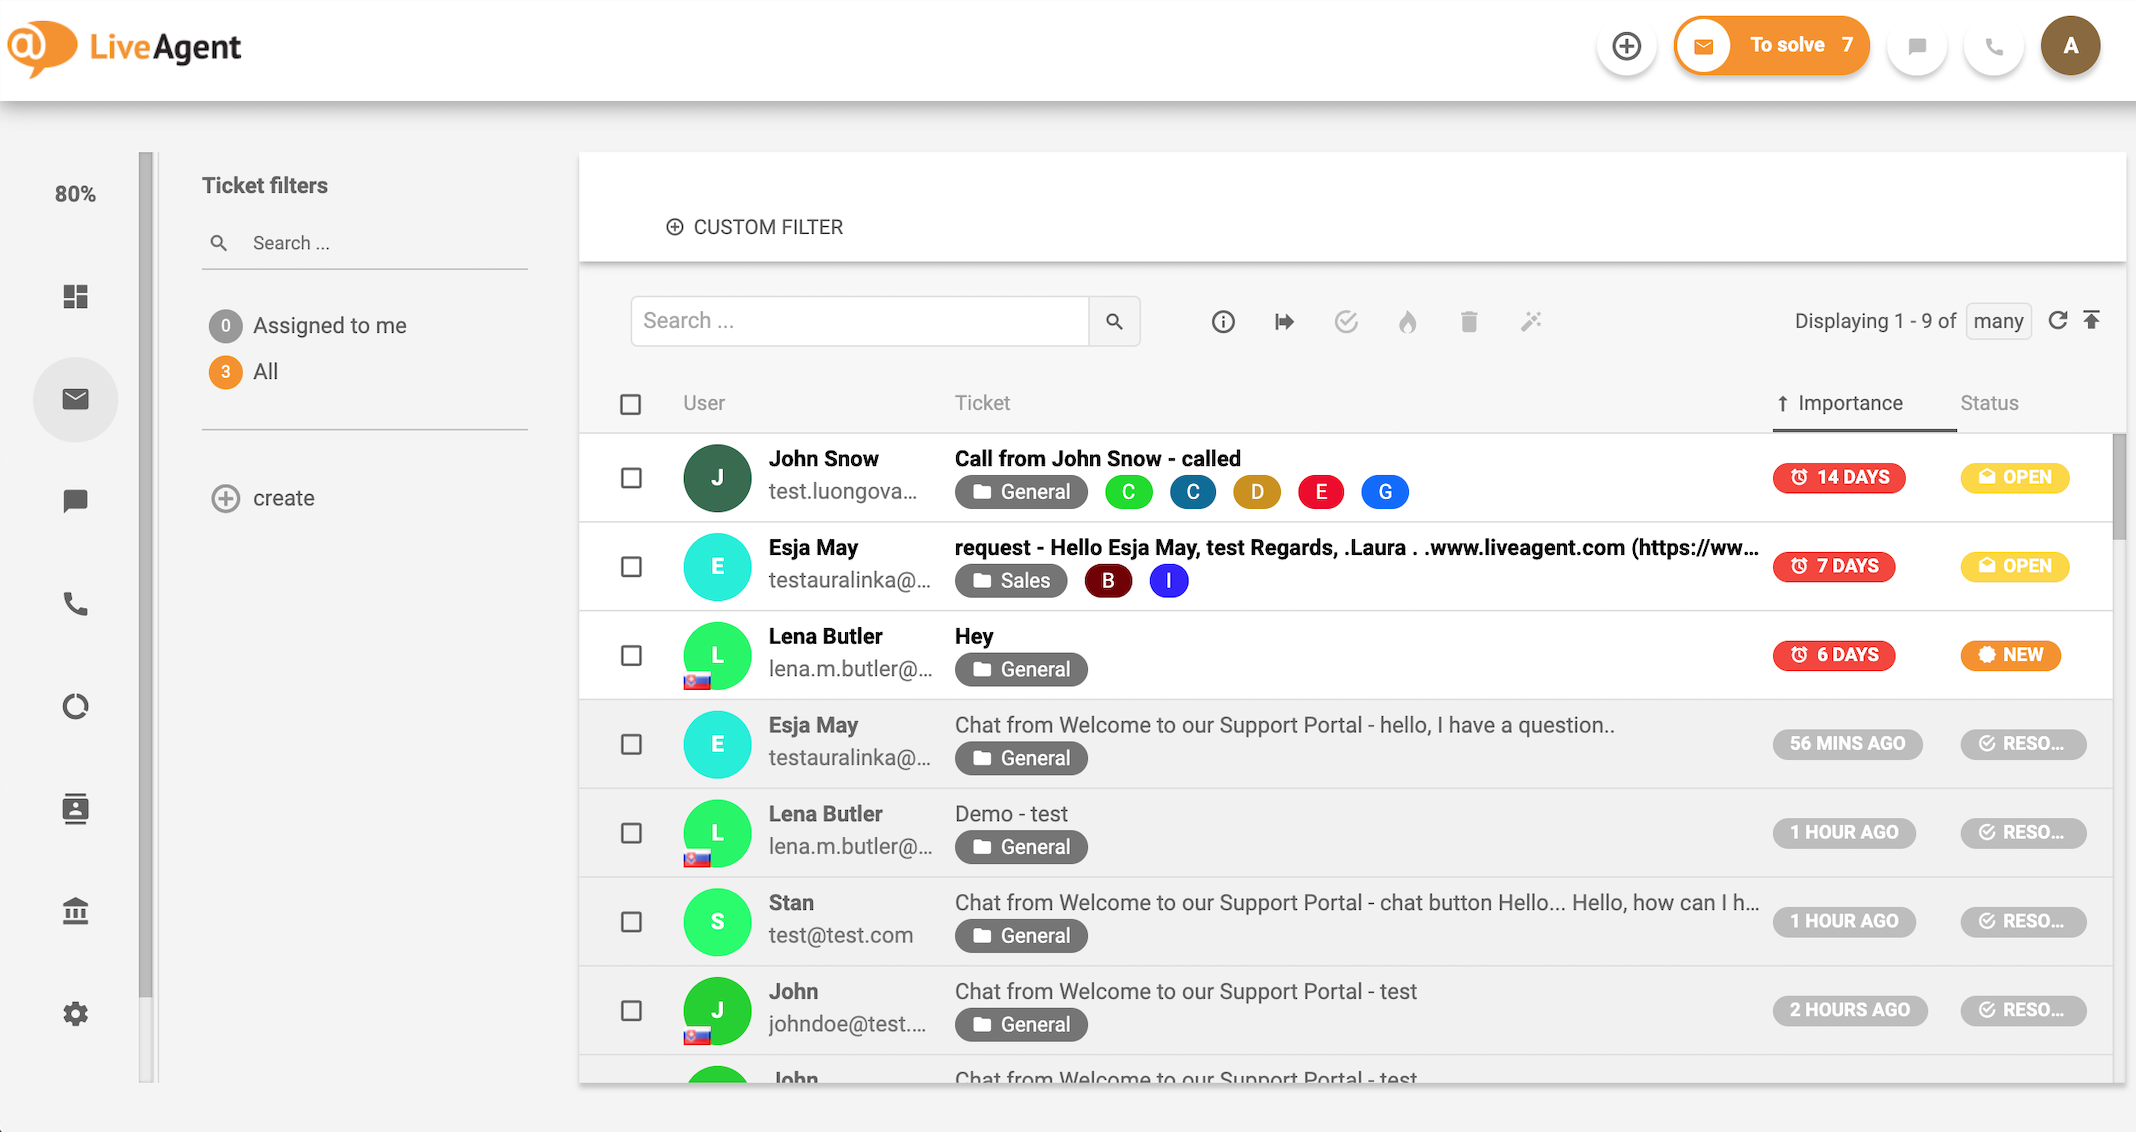Viewport: 2136px width, 1132px height.
Task: Refresh the ticket list
Action: pos(2057,320)
